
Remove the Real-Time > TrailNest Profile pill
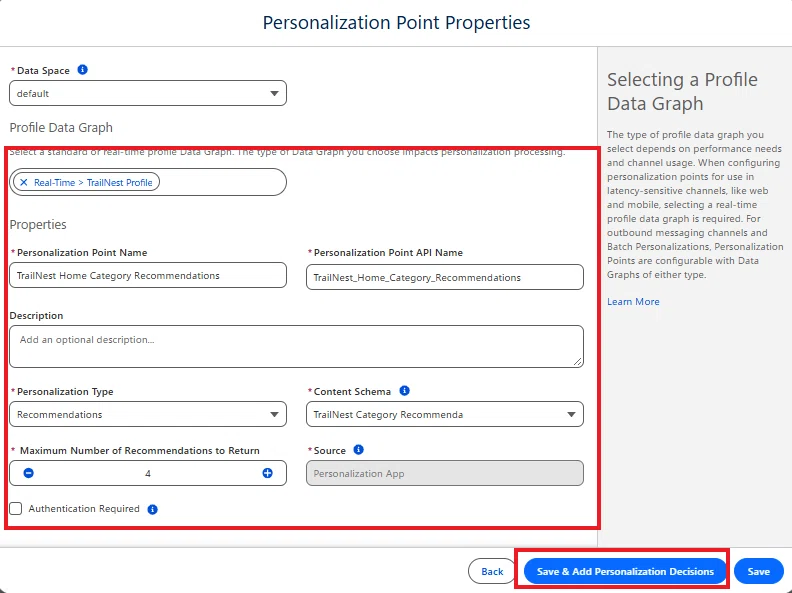[x=24, y=182]
